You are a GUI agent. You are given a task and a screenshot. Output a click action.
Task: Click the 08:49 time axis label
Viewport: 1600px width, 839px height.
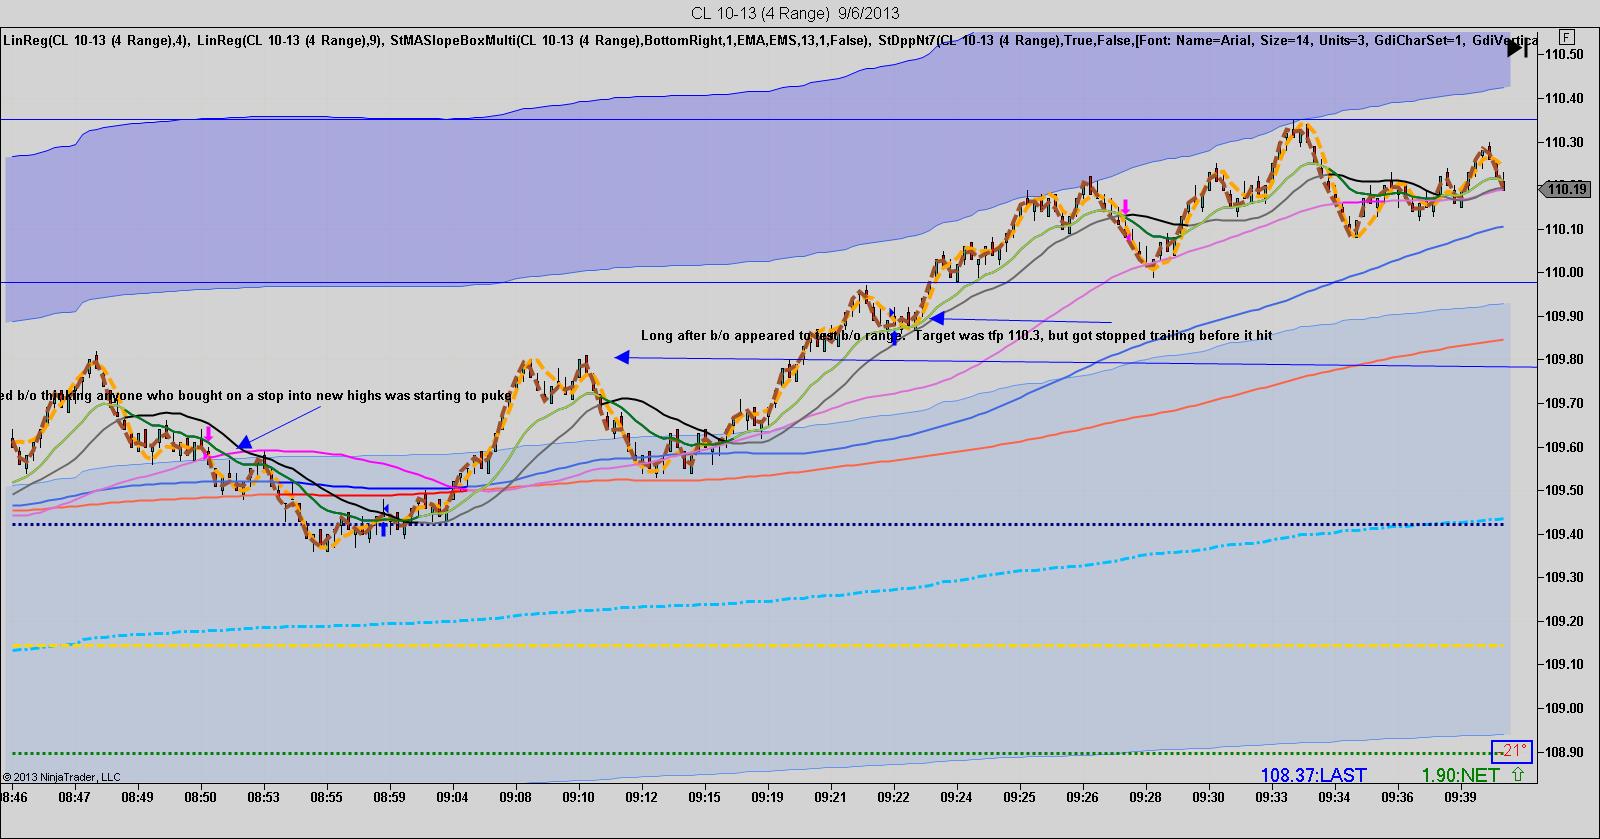pyautogui.click(x=137, y=798)
